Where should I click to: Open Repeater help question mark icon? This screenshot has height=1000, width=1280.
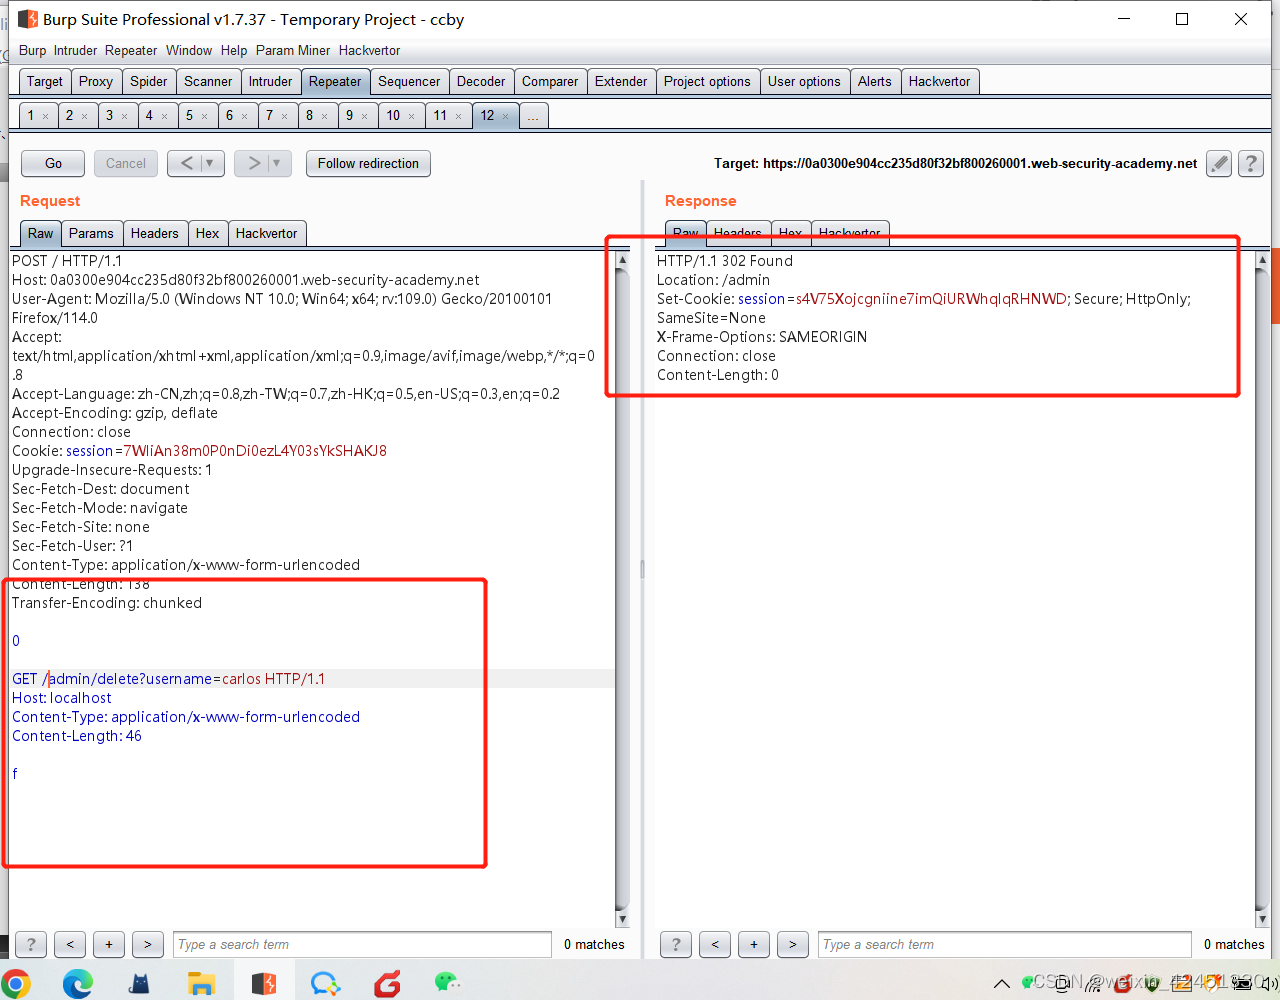pos(1251,164)
